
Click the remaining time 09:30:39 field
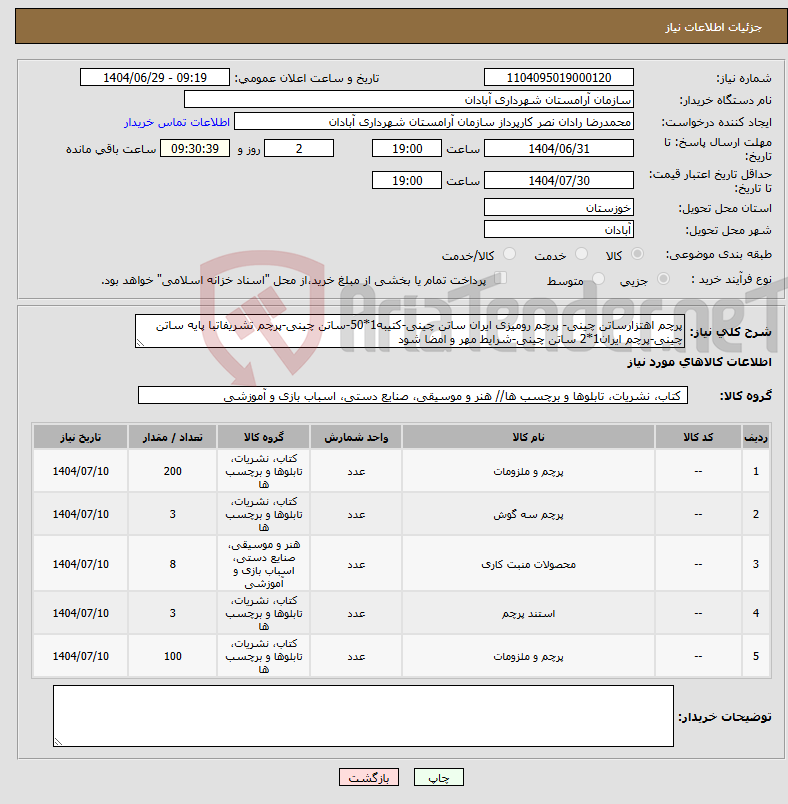195,149
